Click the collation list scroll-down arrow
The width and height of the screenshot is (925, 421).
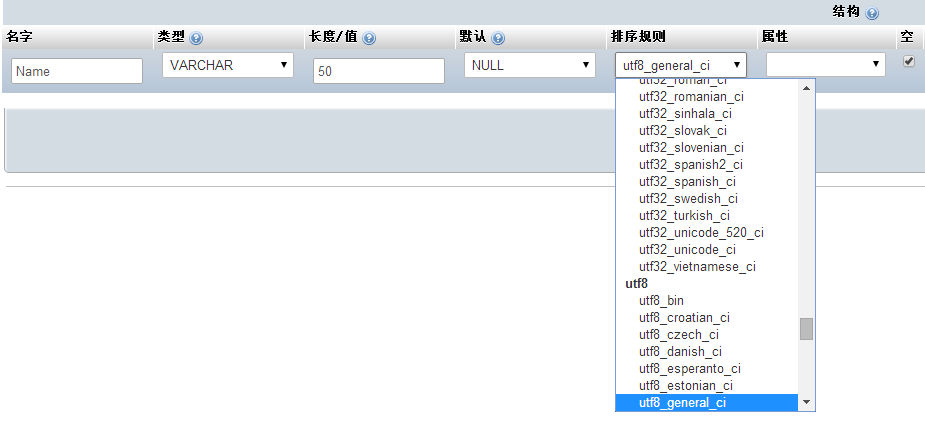click(806, 403)
